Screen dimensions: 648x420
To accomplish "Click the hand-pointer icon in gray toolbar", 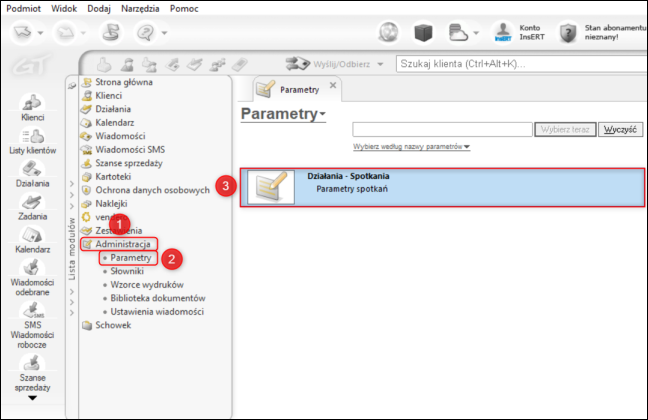I will click(104, 64).
